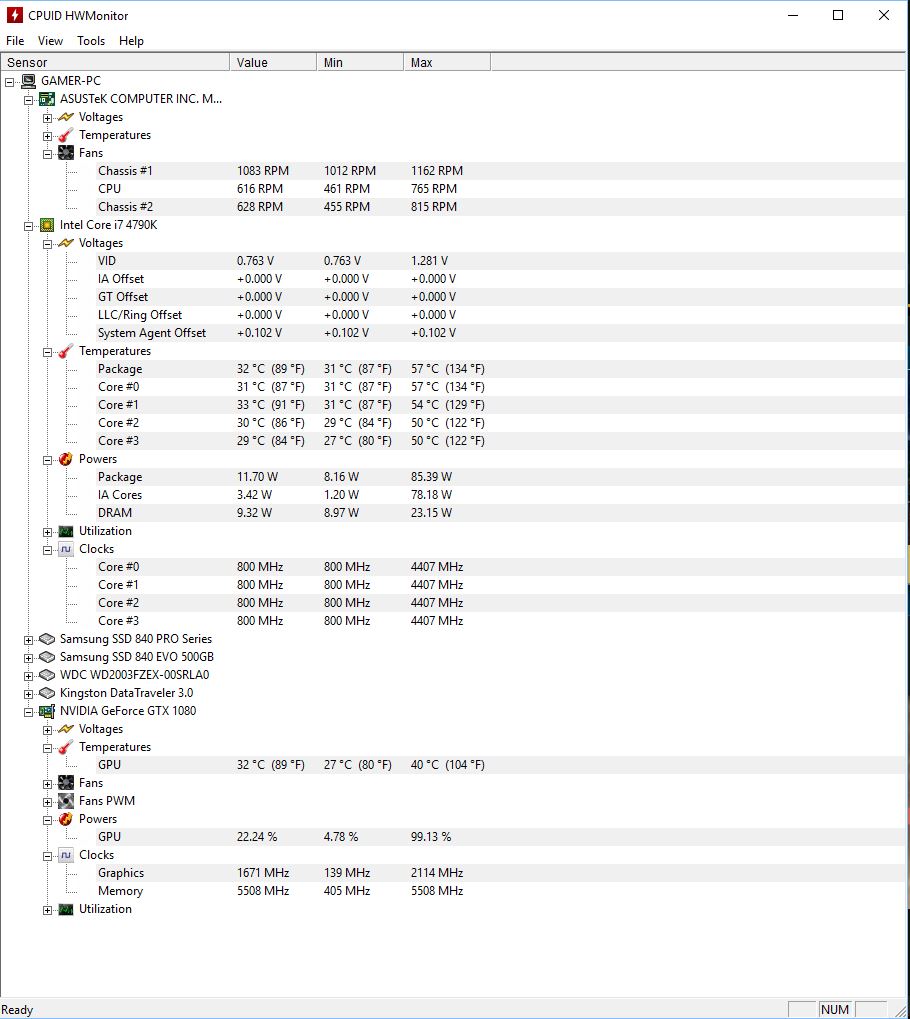Click the WDC WD2003FZEX drive icon

point(47,675)
